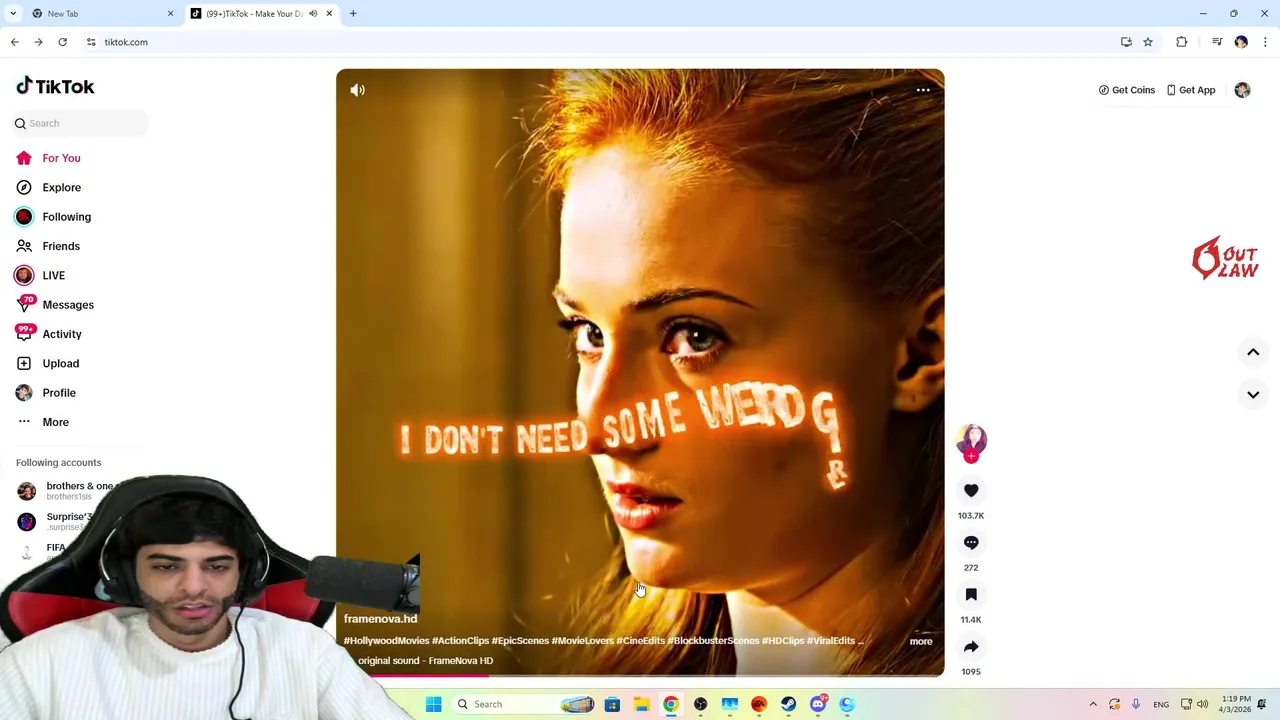Click the Get Coins link
Image resolution: width=1280 pixels, height=720 pixels.
pyautogui.click(x=1126, y=90)
